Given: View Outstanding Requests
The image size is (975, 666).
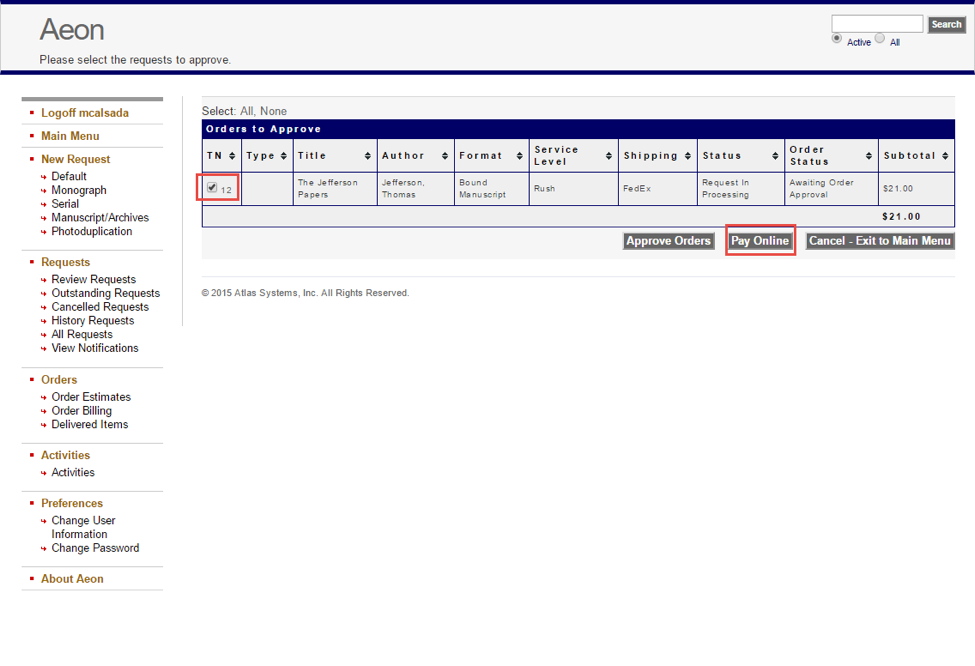Looking at the screenshot, I should [105, 293].
